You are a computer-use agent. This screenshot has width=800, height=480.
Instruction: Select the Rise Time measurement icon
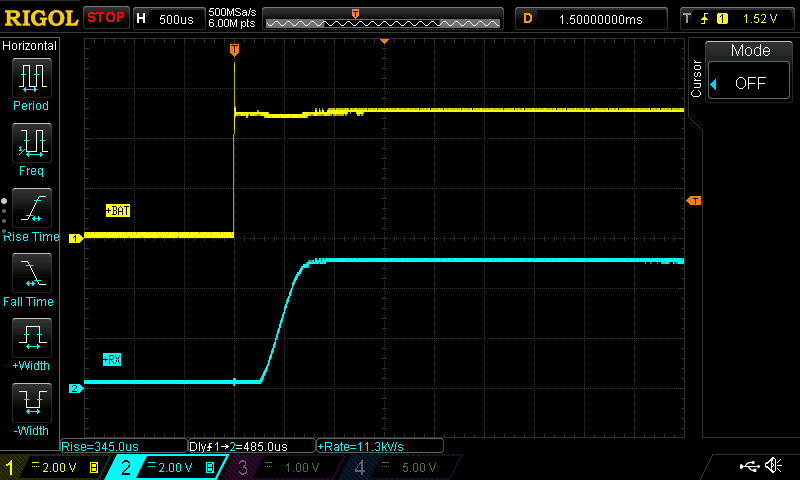(x=32, y=208)
